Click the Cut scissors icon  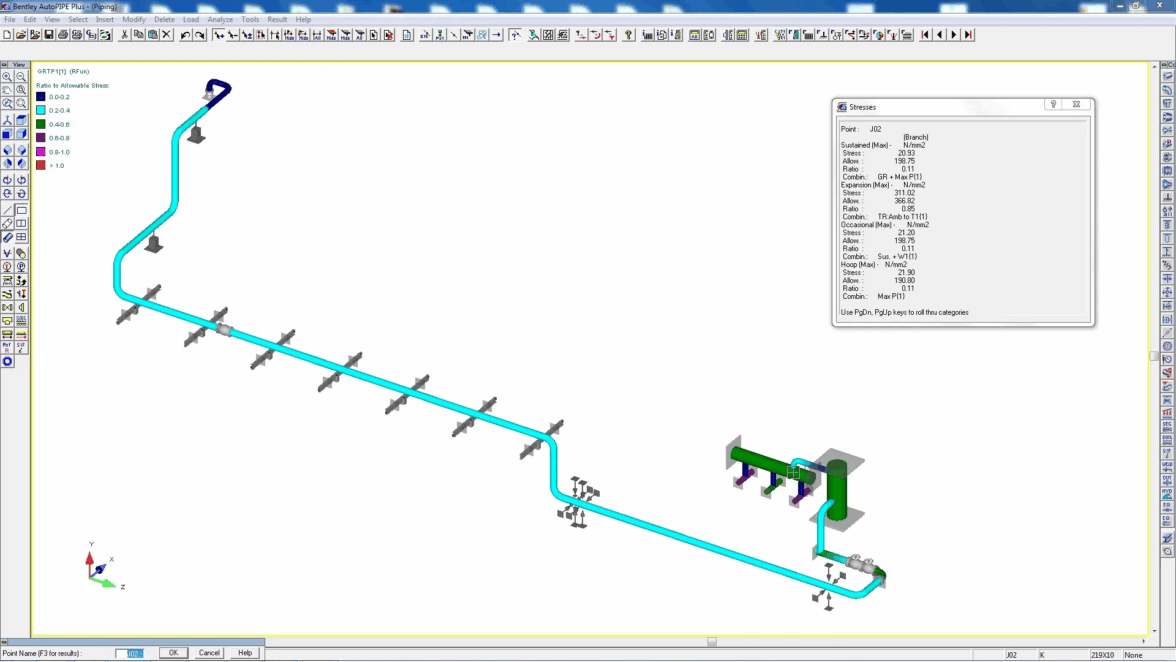pyautogui.click(x=125, y=35)
